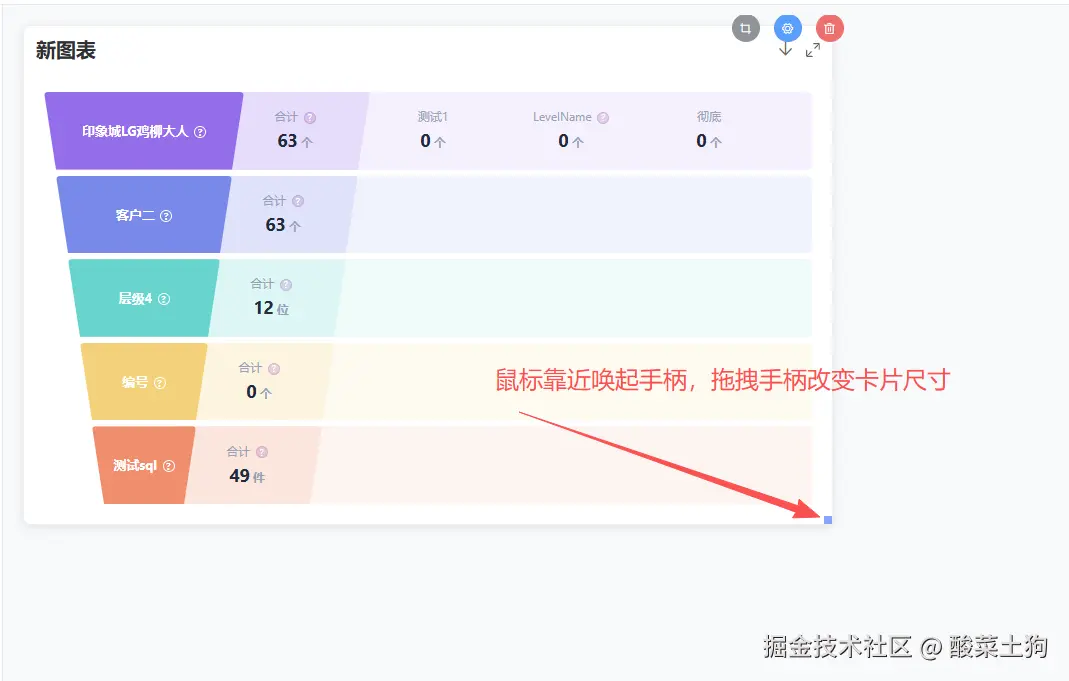Select the yellow 编号 funnel segment

tap(144, 382)
